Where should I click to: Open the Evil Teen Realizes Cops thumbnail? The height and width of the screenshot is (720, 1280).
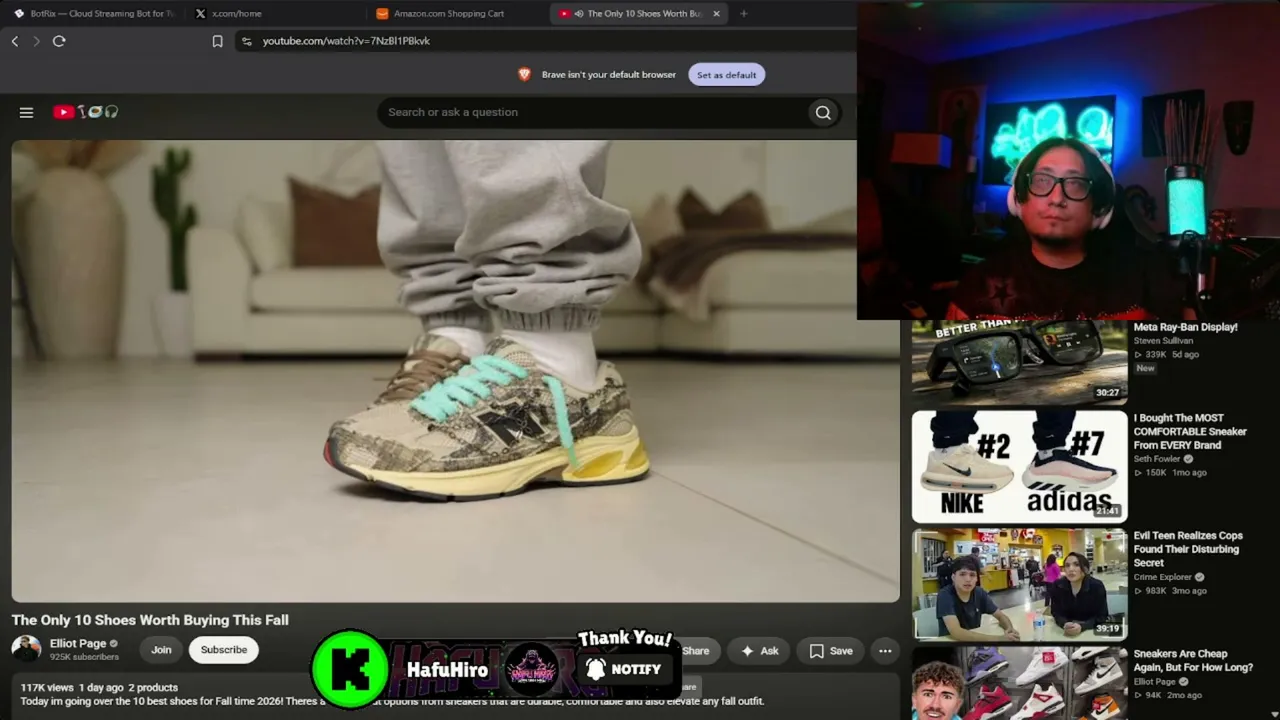[x=1019, y=583]
